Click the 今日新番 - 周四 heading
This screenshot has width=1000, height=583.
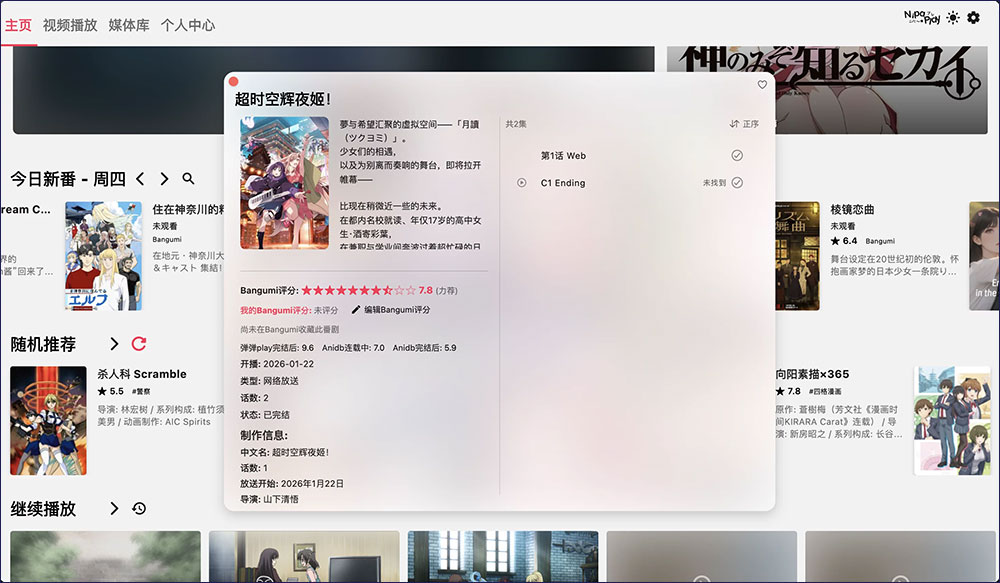(x=68, y=179)
